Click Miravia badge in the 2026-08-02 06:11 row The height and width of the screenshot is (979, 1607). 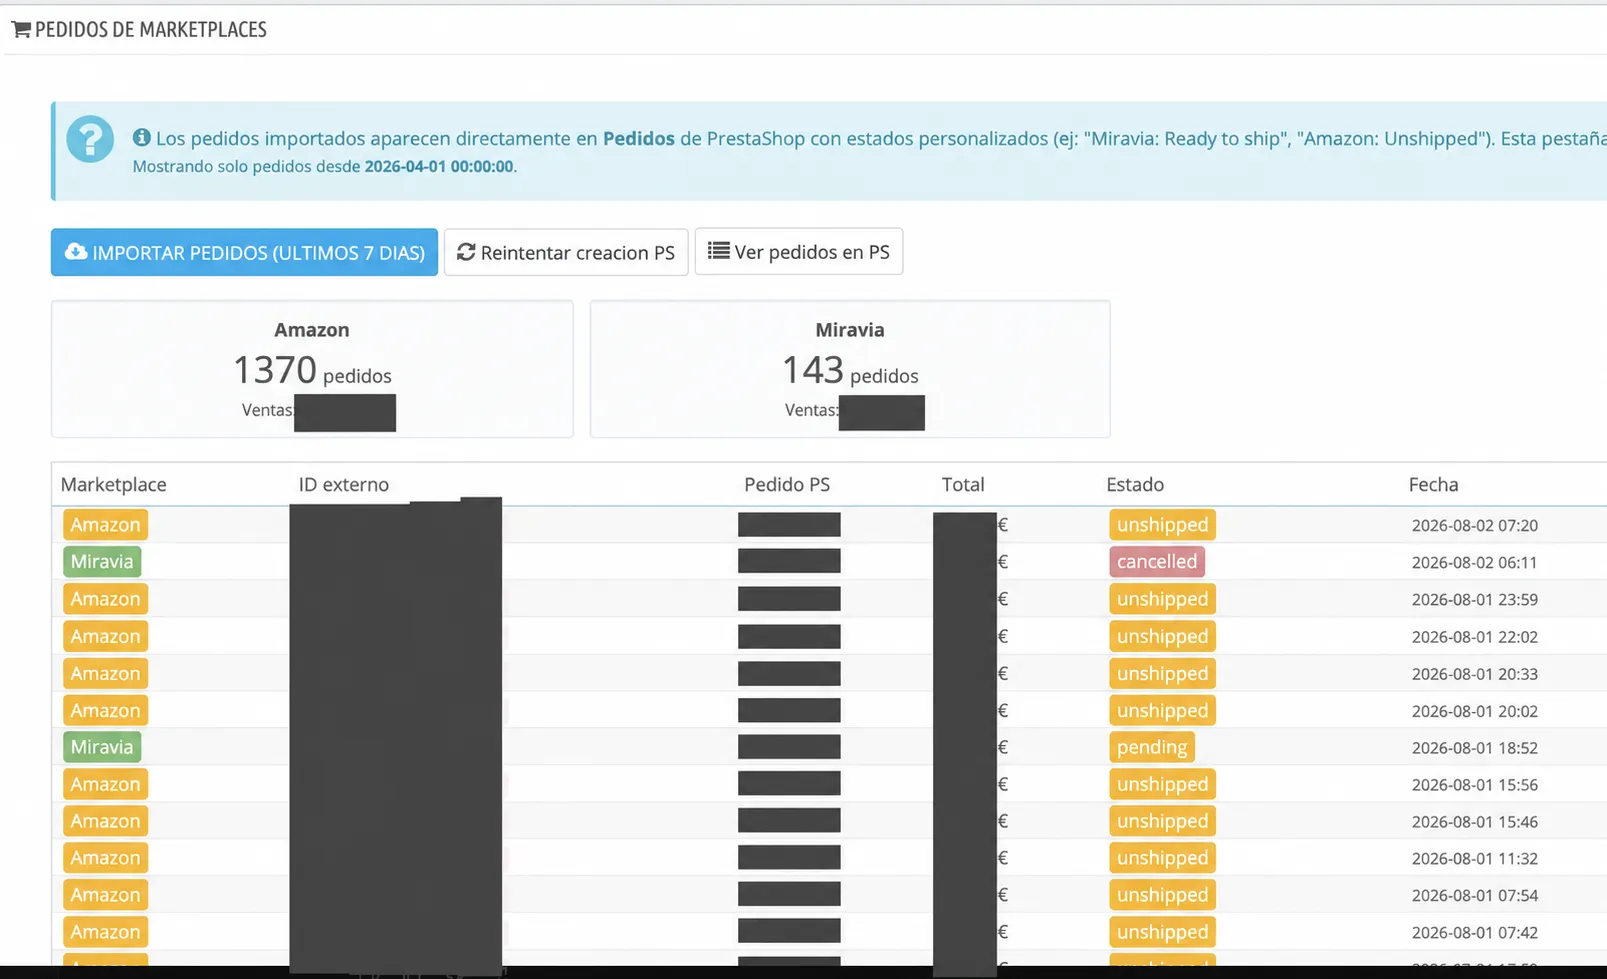click(x=102, y=562)
